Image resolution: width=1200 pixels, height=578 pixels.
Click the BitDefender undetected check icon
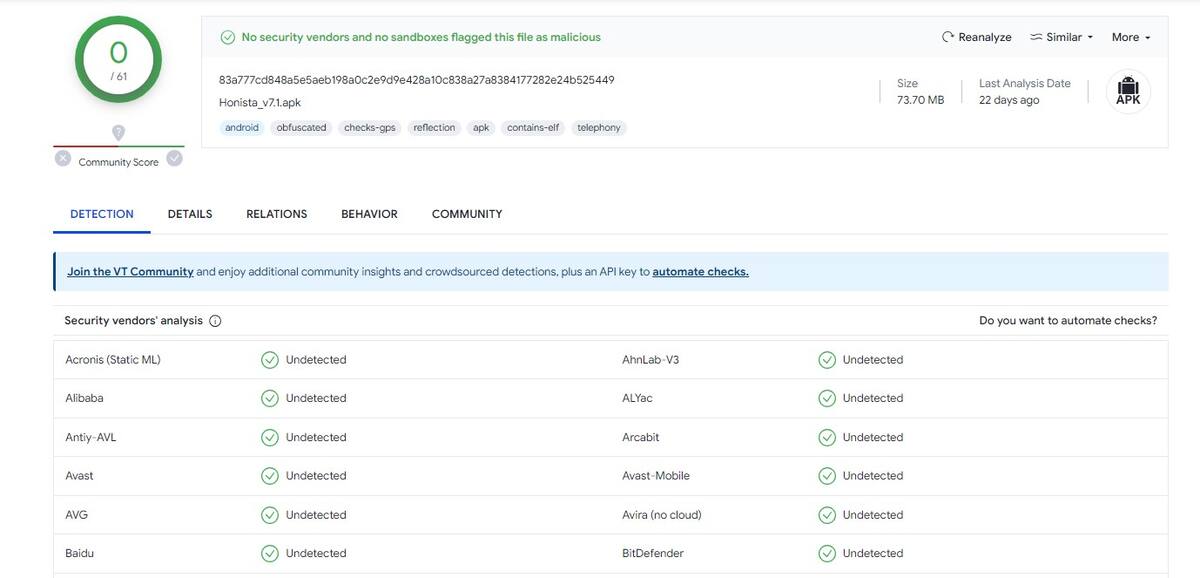click(x=826, y=553)
